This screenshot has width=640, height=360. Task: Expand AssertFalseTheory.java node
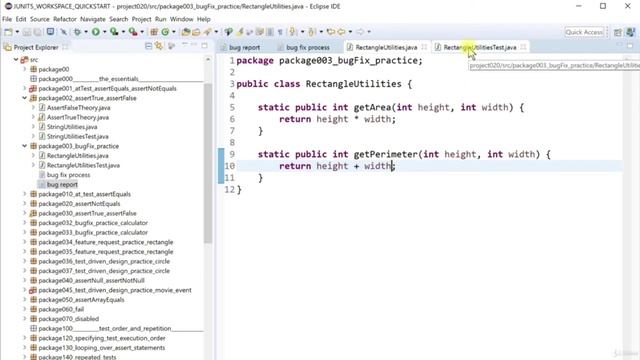tap(33, 108)
